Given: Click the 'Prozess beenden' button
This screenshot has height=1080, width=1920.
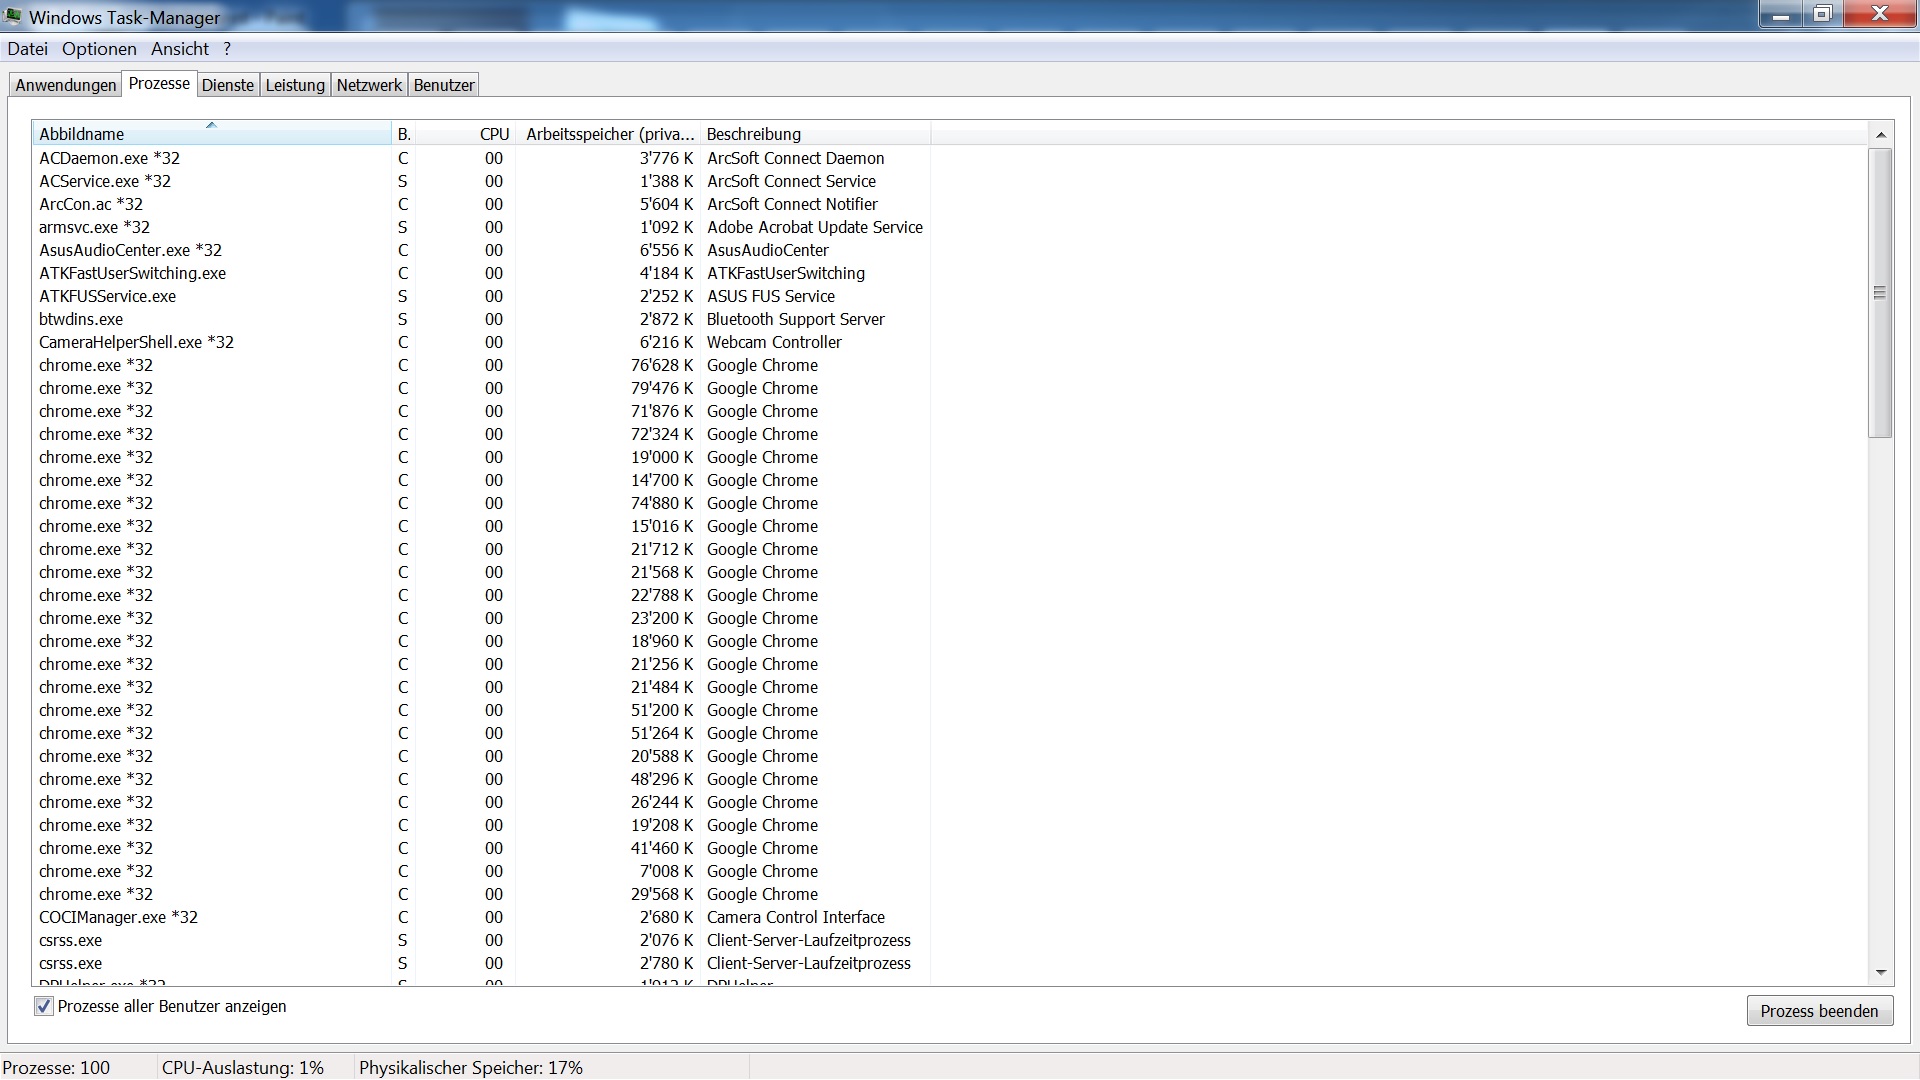Looking at the screenshot, I should [x=1819, y=1011].
